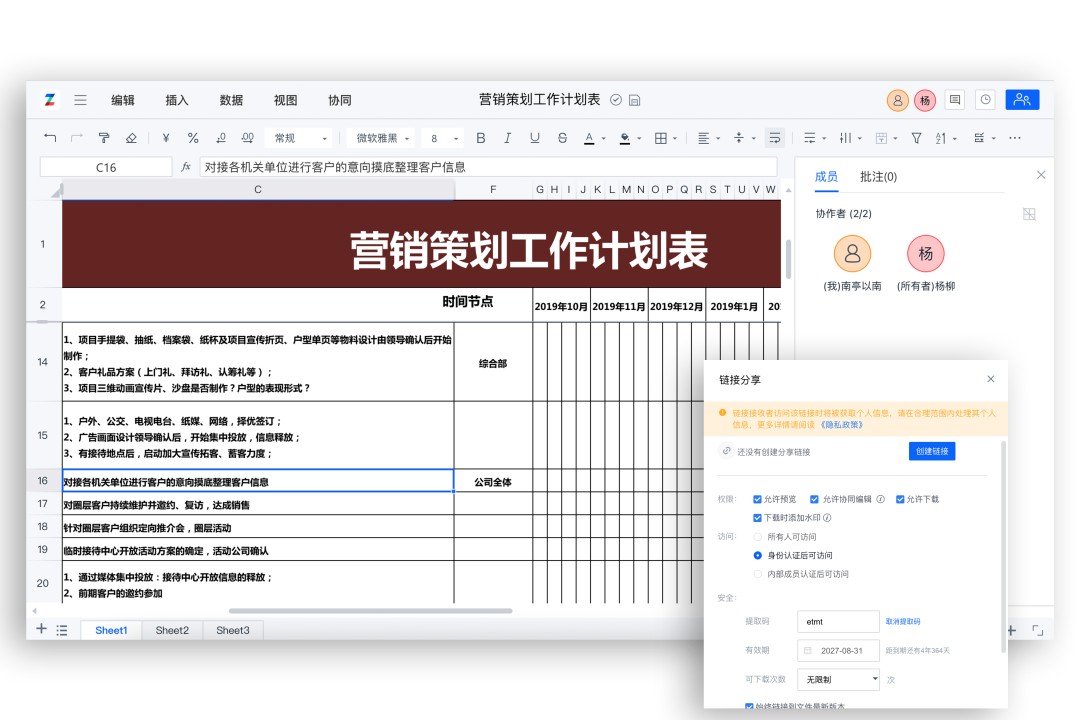Screen dimensions: 1080x720
Task: Switch to Sheet3 tab
Action: [x=233, y=630]
